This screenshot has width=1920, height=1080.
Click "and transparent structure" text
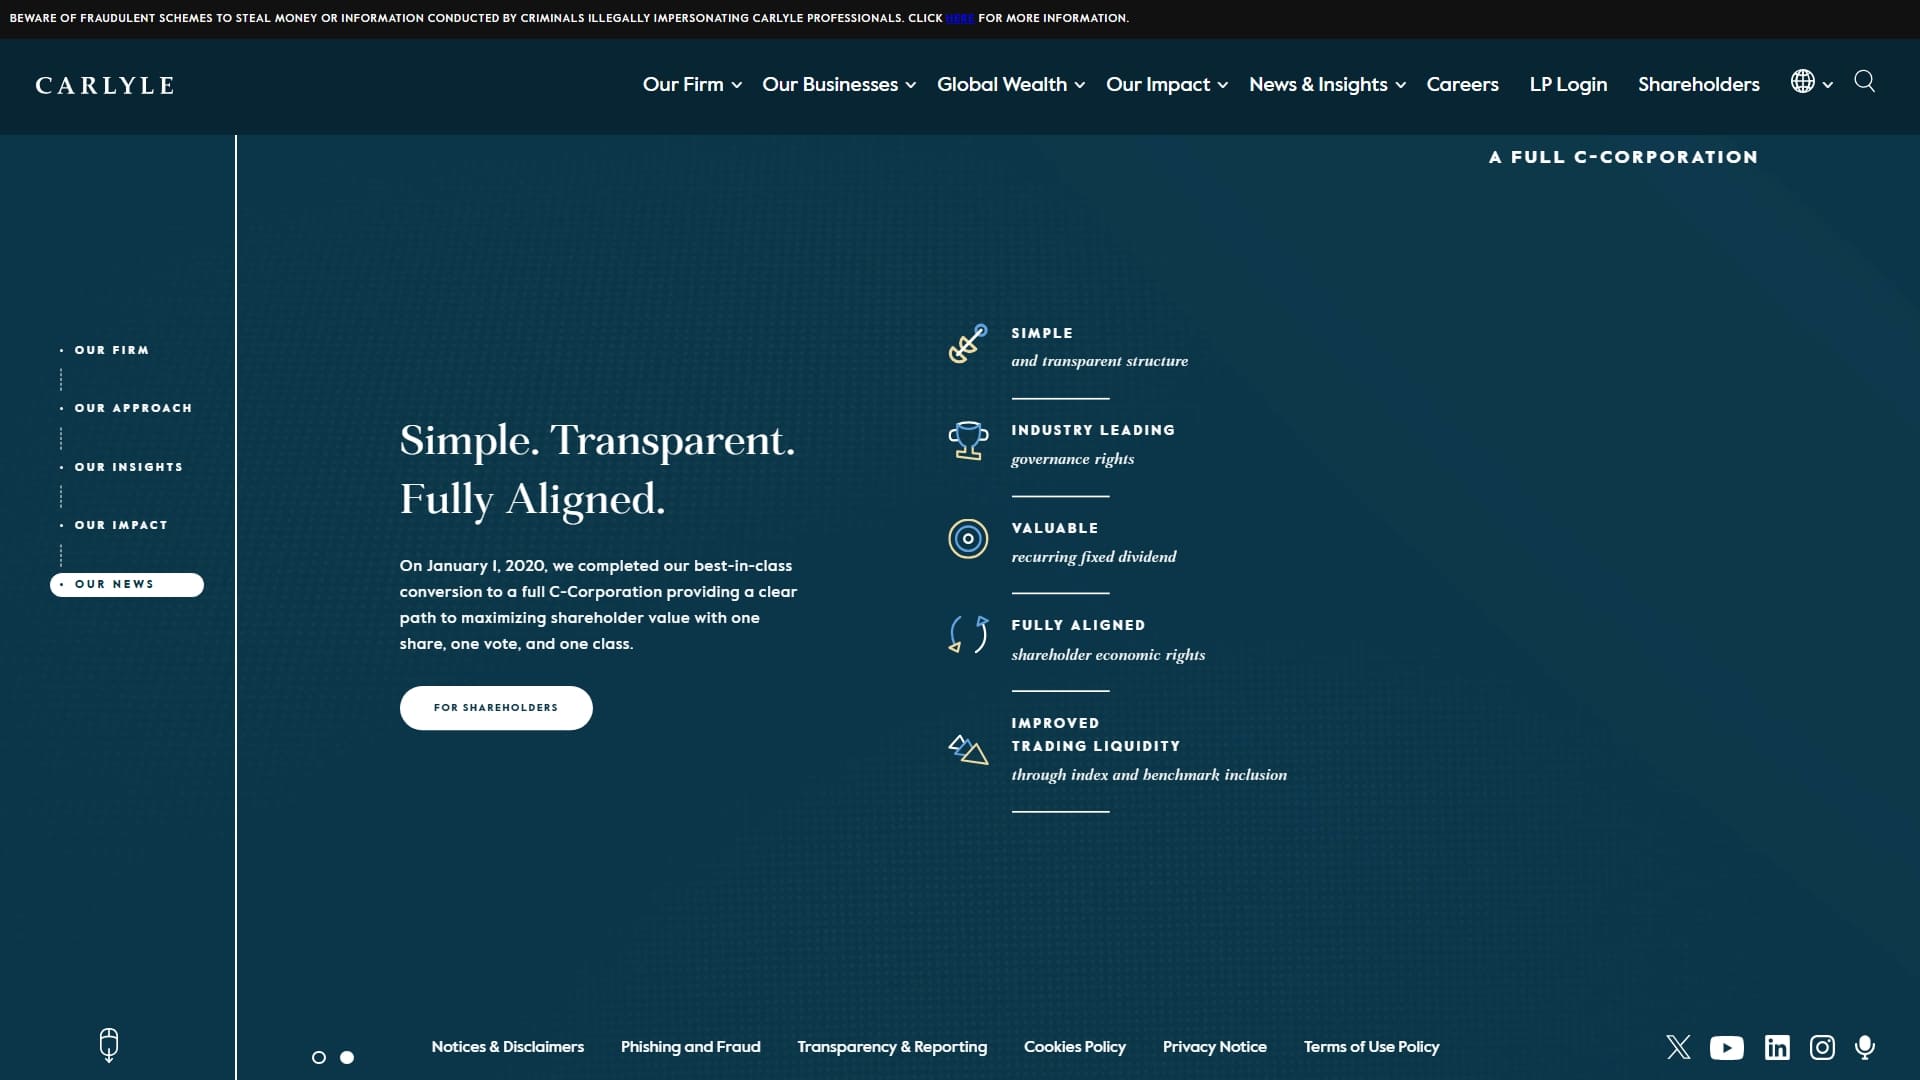tap(1099, 361)
